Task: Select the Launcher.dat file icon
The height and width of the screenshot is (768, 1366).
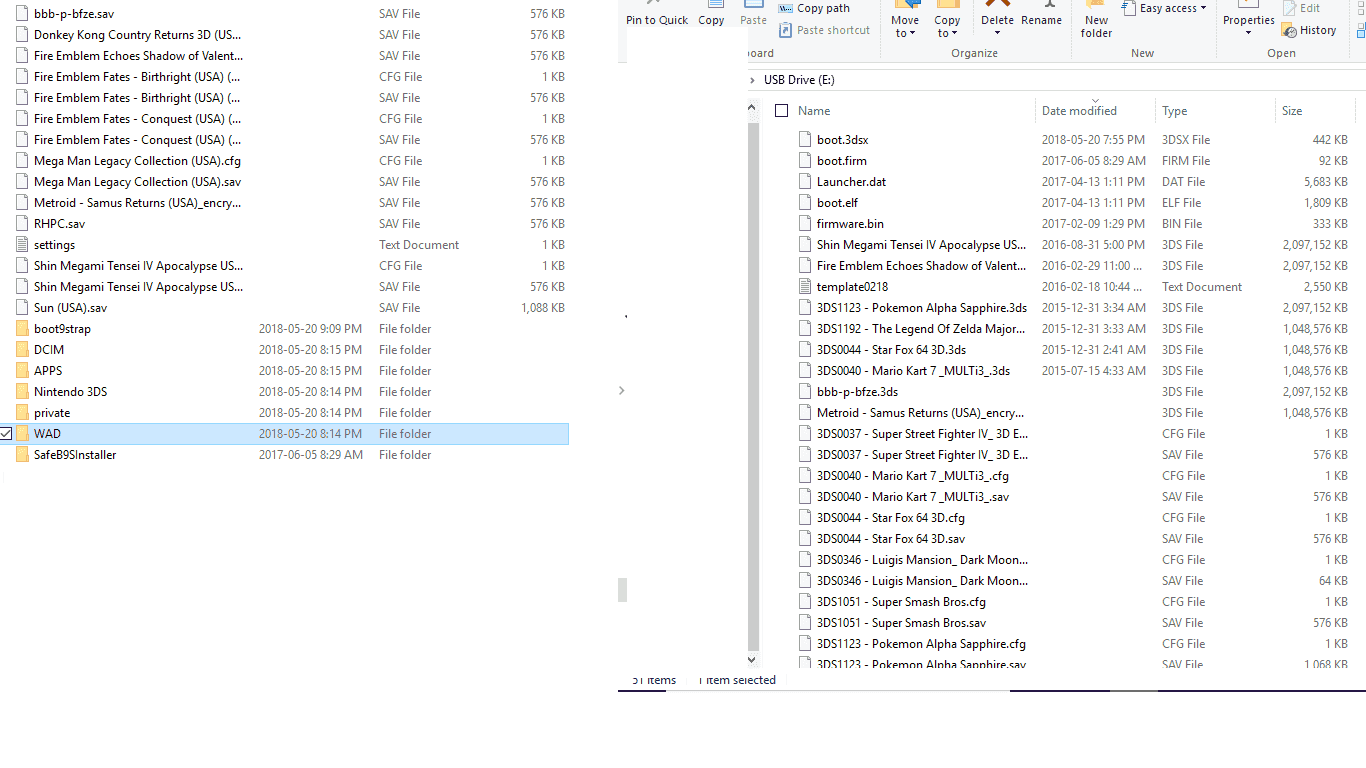Action: (x=806, y=182)
